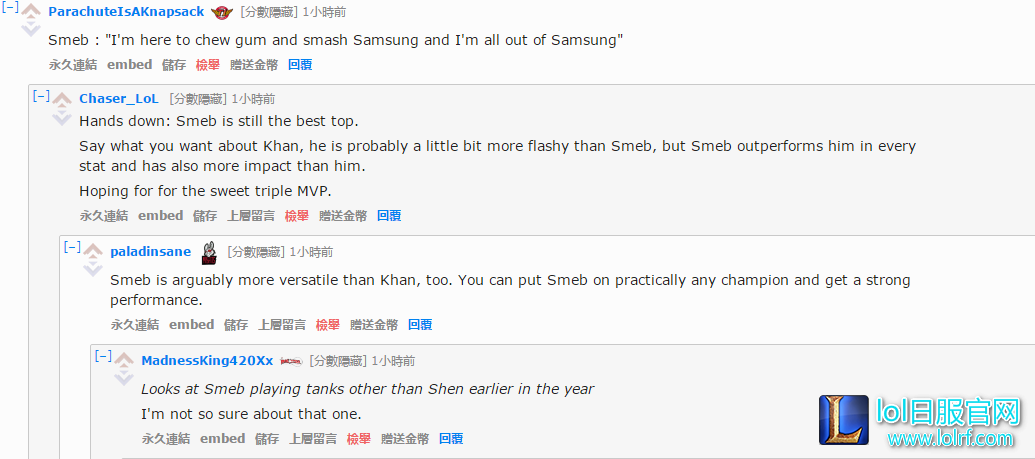1035x459 pixels.
Task: Downvote paladinsane's comment
Action: point(93,269)
